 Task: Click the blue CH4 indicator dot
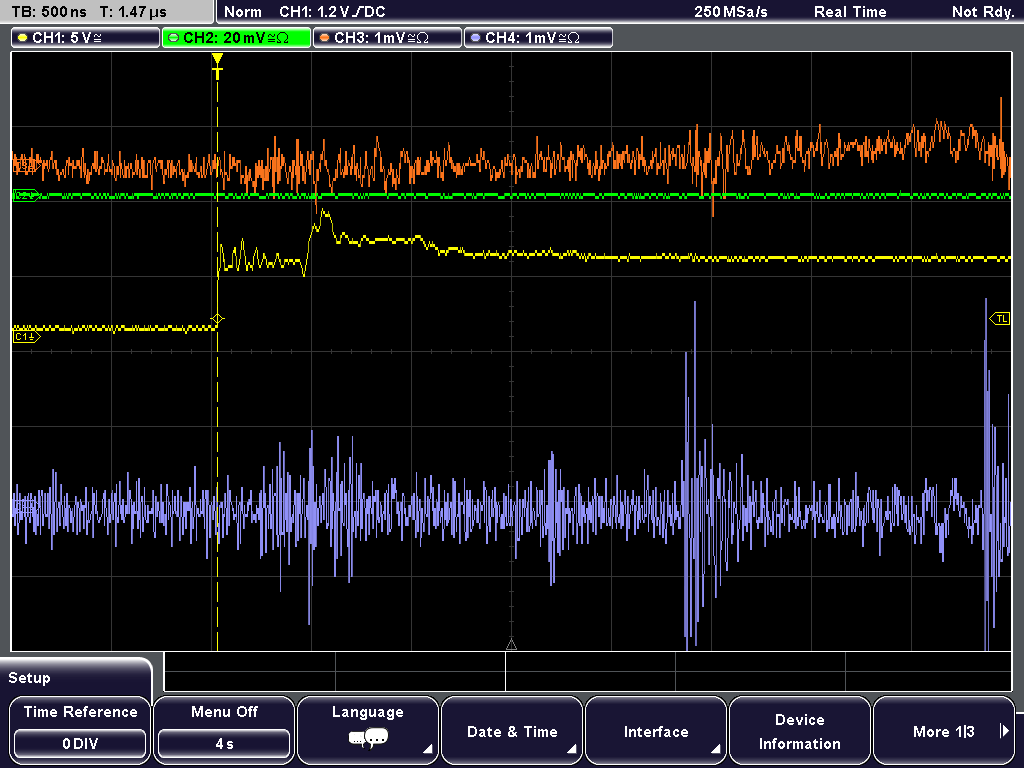pos(475,38)
